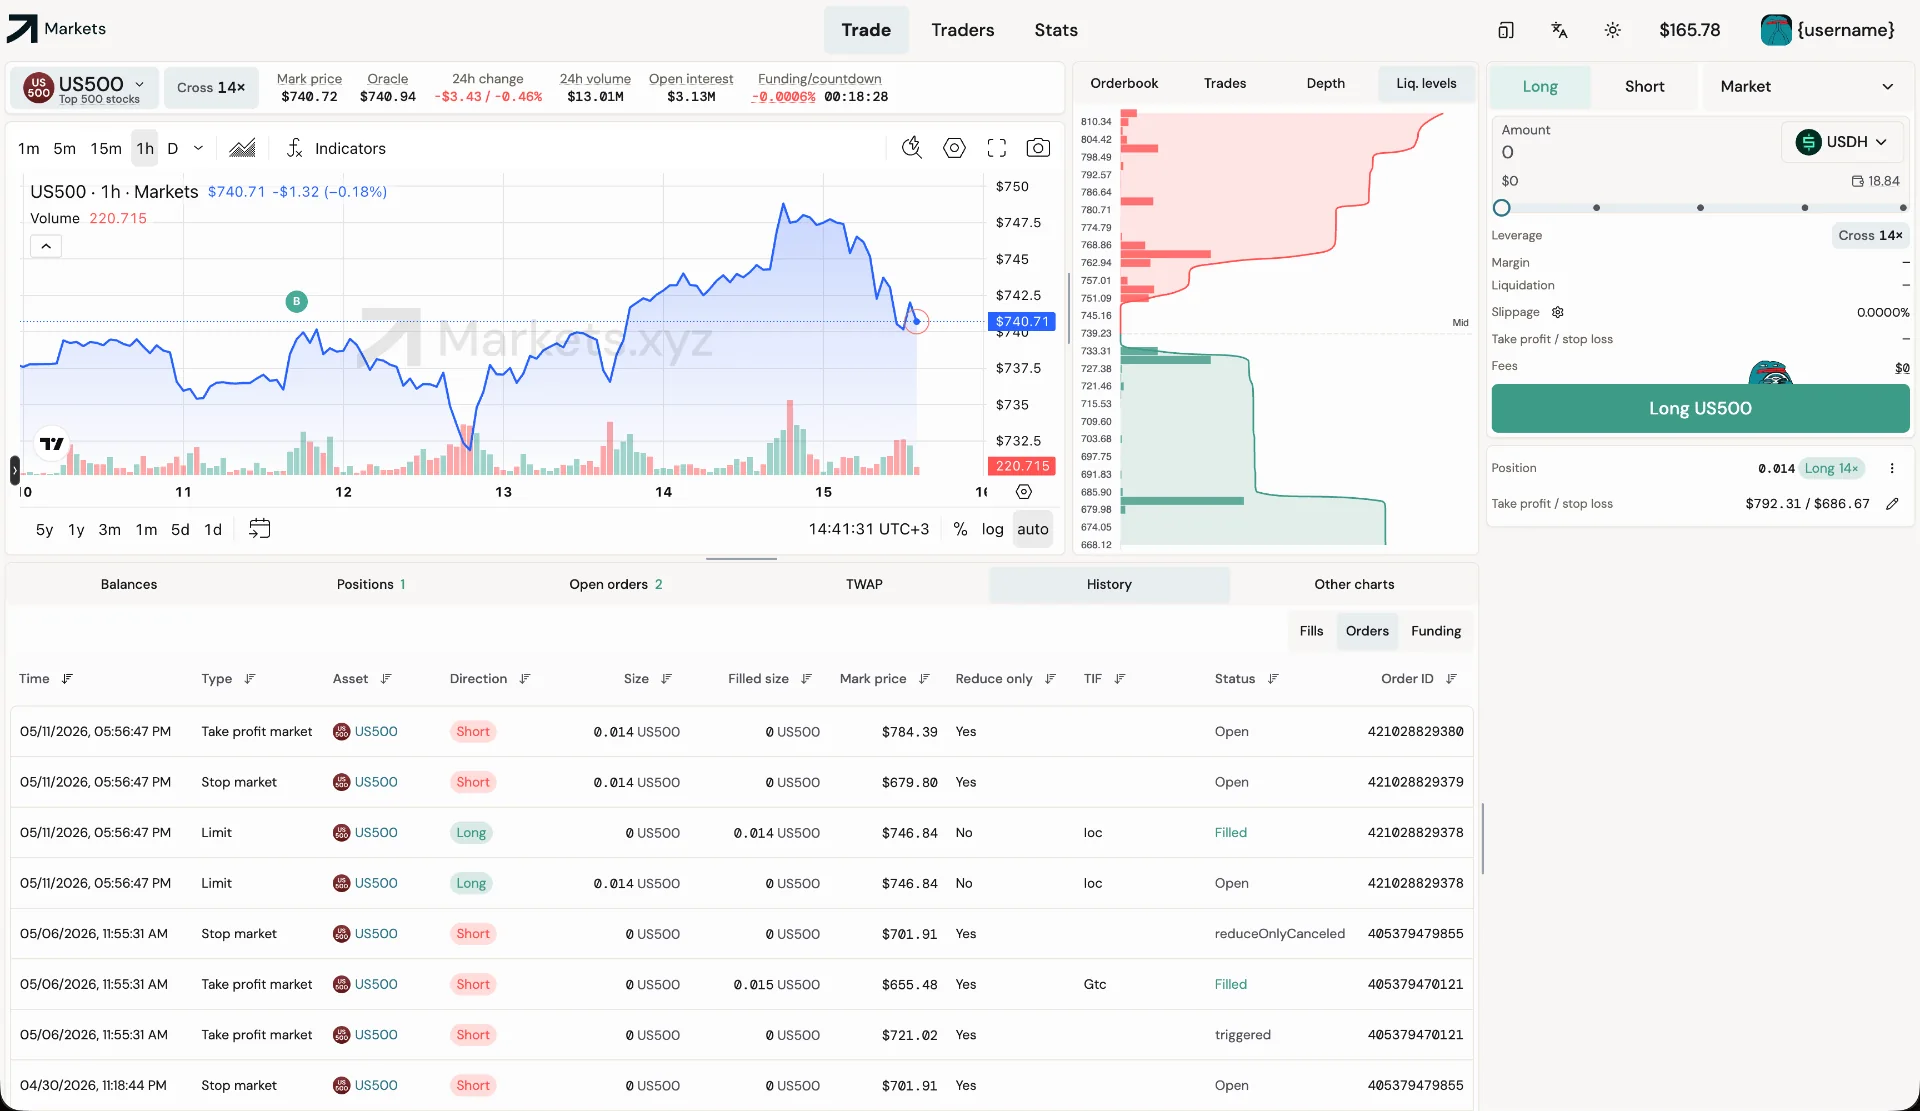Select the Long order side
Screen dimensions: 1920x1111
pos(1540,87)
